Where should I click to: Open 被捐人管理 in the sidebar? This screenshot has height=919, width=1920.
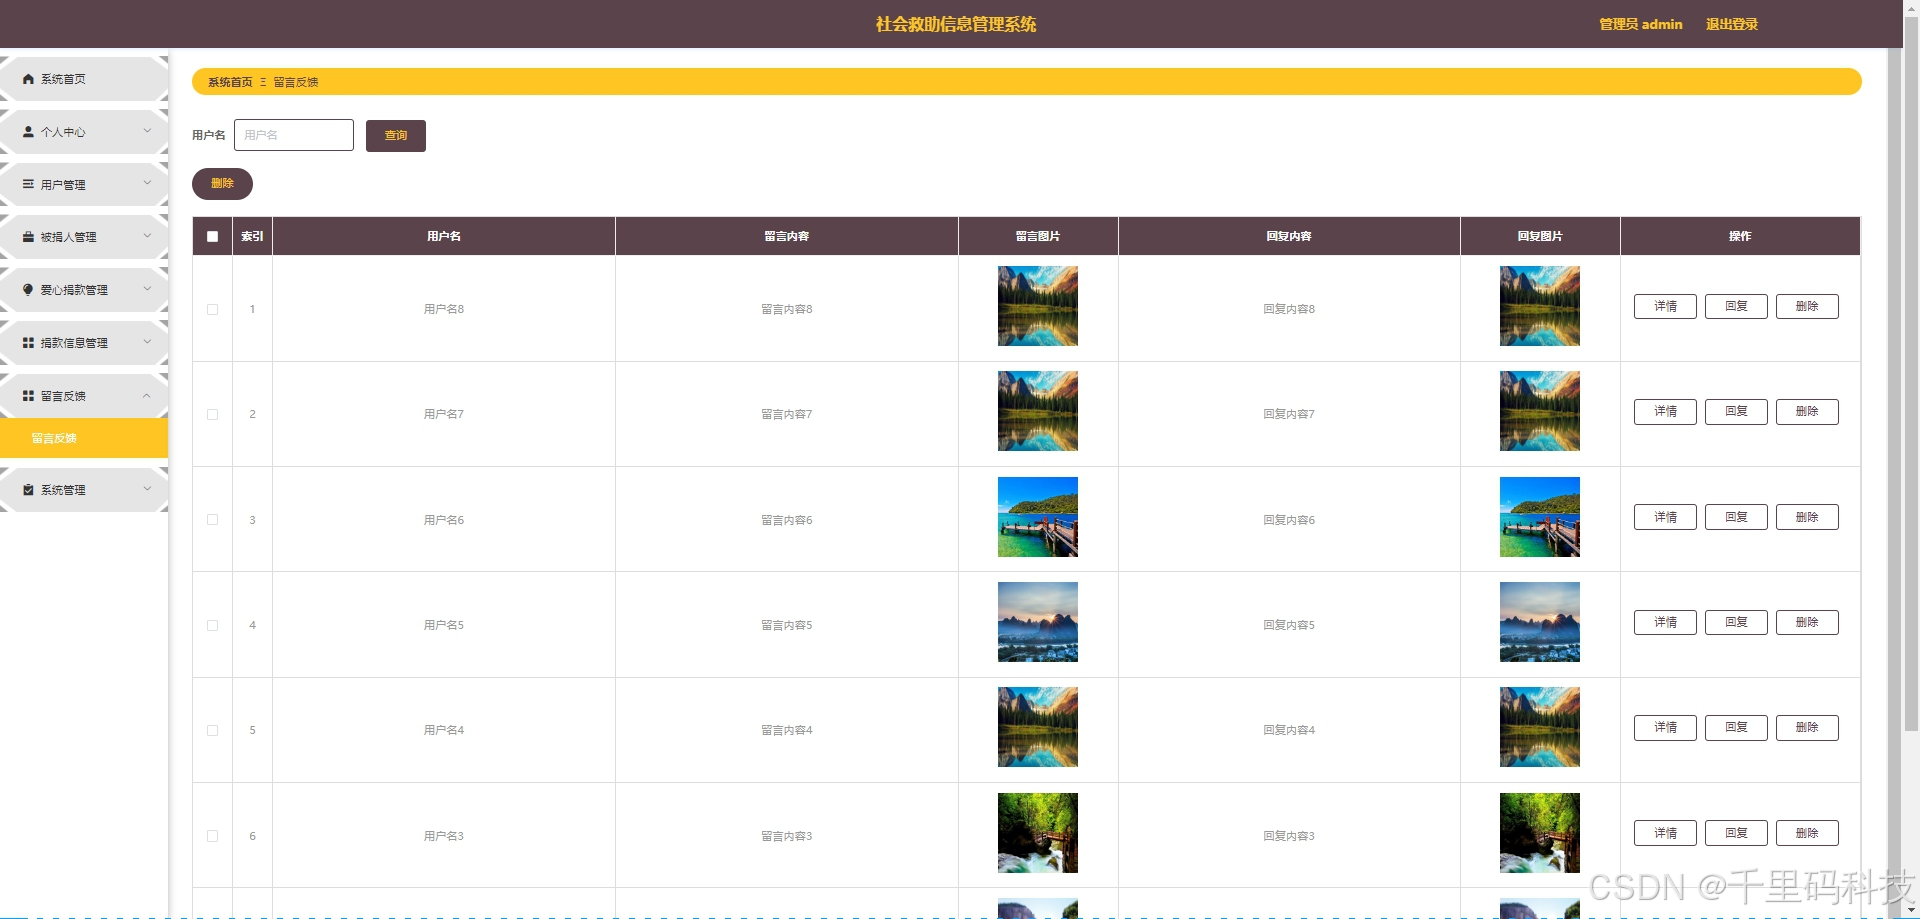point(84,237)
